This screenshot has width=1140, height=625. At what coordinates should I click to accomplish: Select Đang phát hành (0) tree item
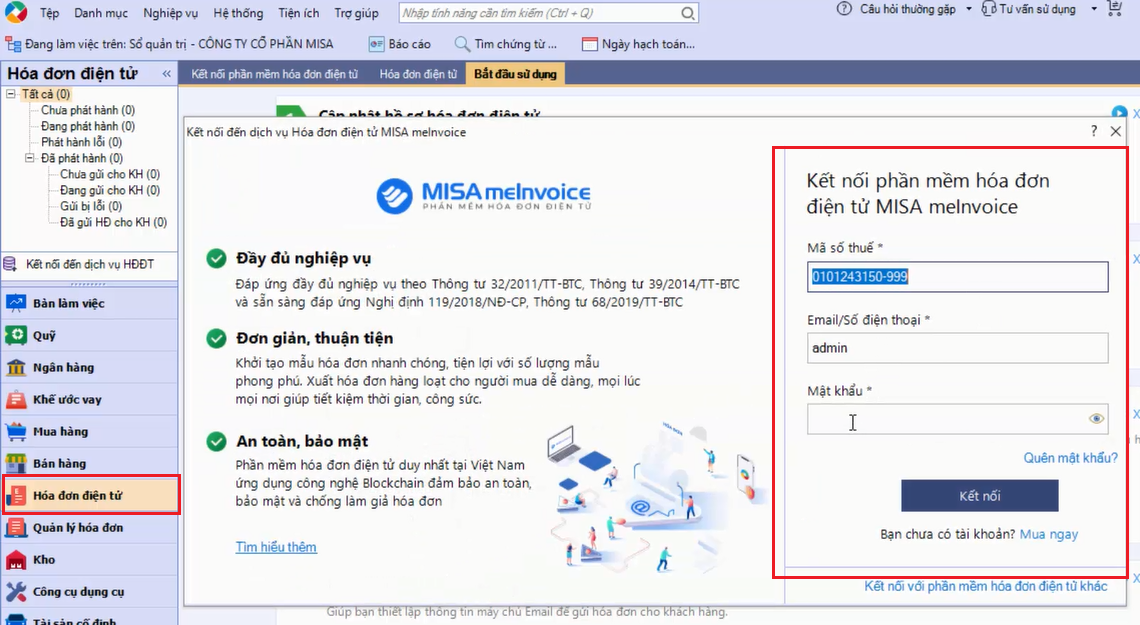88,126
